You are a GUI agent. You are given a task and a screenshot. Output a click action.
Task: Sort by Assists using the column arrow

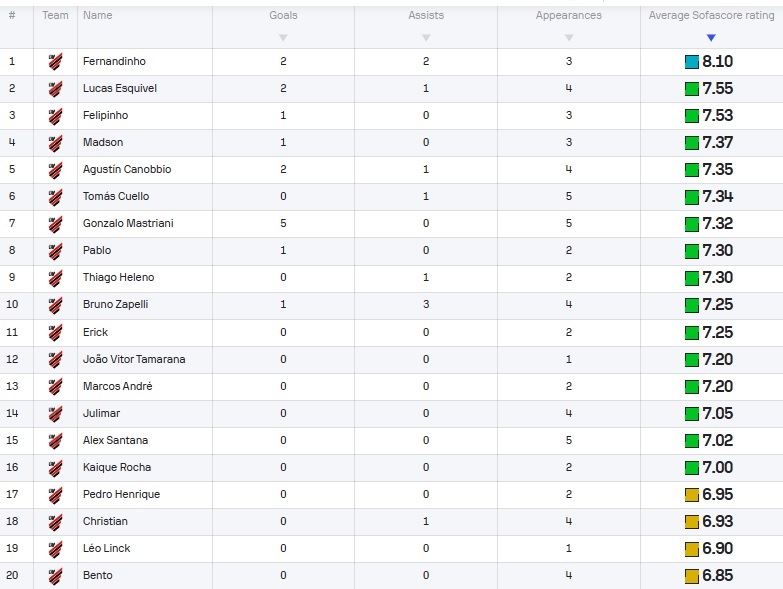pos(426,38)
